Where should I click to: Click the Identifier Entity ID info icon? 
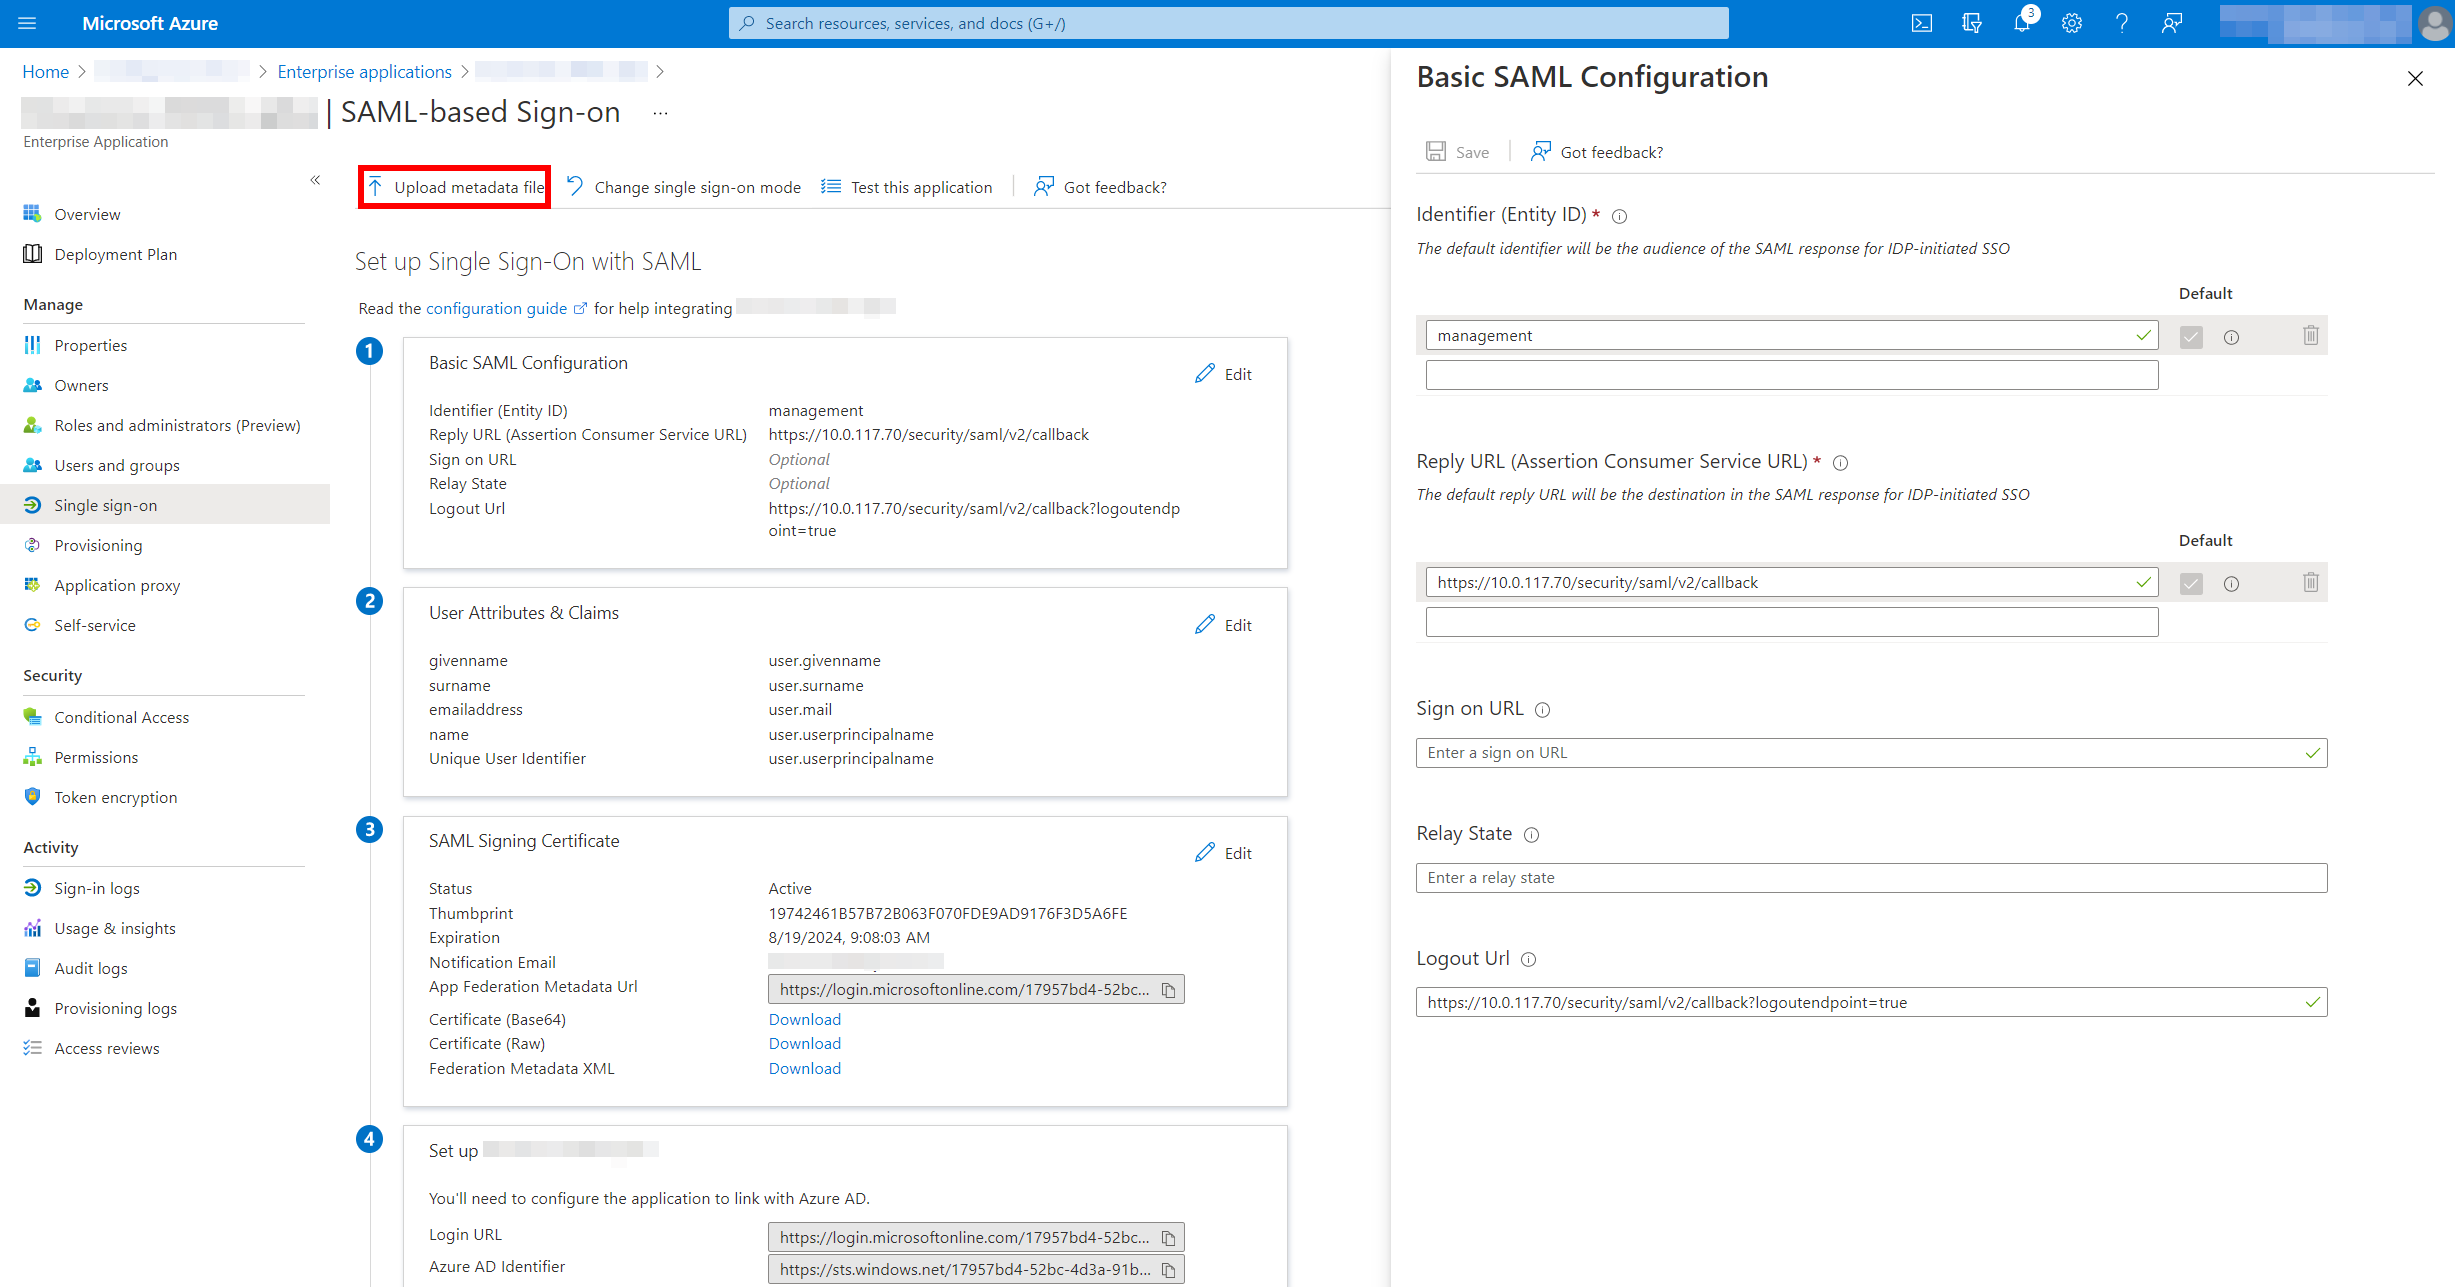click(1620, 216)
